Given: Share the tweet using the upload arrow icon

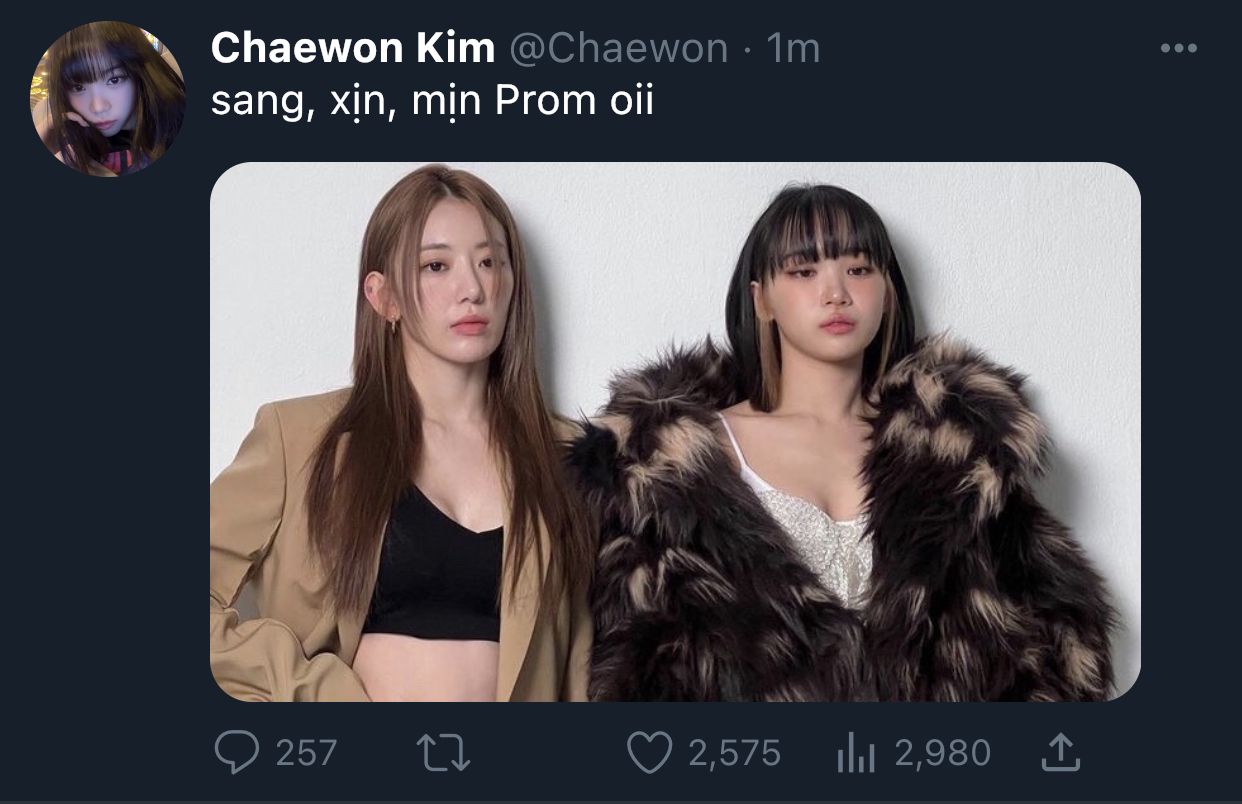Looking at the screenshot, I should [x=1060, y=752].
